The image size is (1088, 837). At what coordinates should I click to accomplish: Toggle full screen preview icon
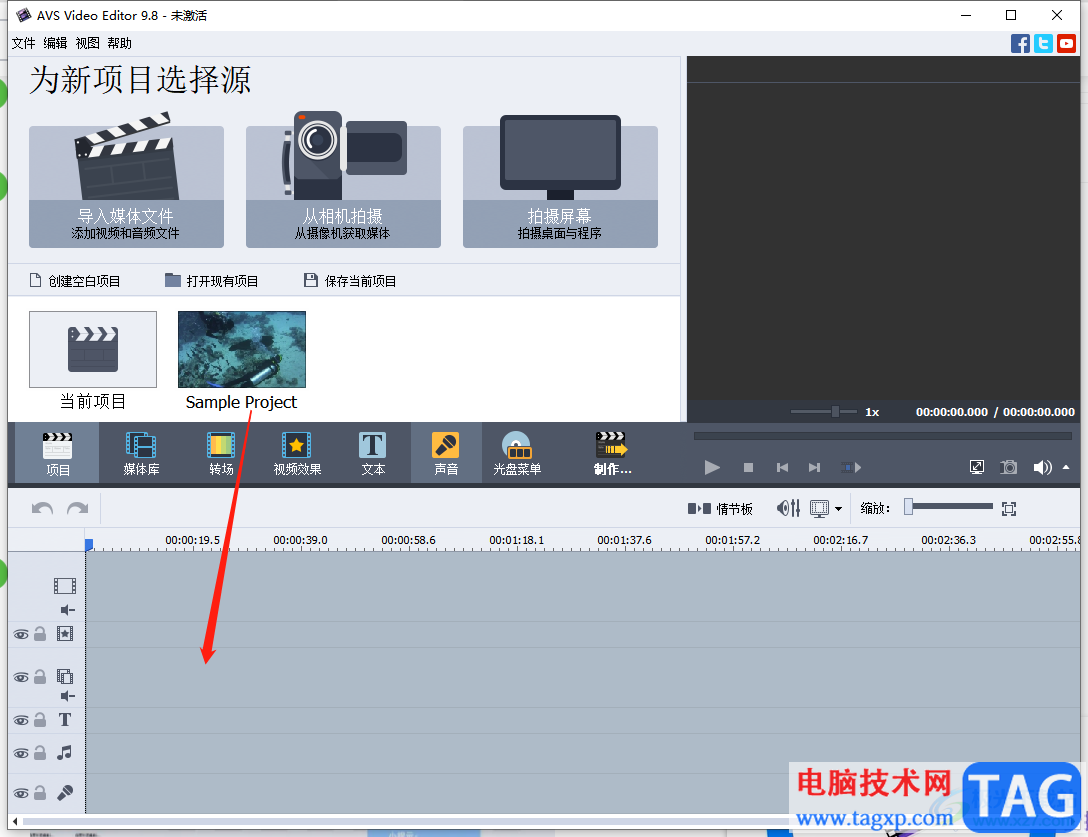[x=976, y=467]
